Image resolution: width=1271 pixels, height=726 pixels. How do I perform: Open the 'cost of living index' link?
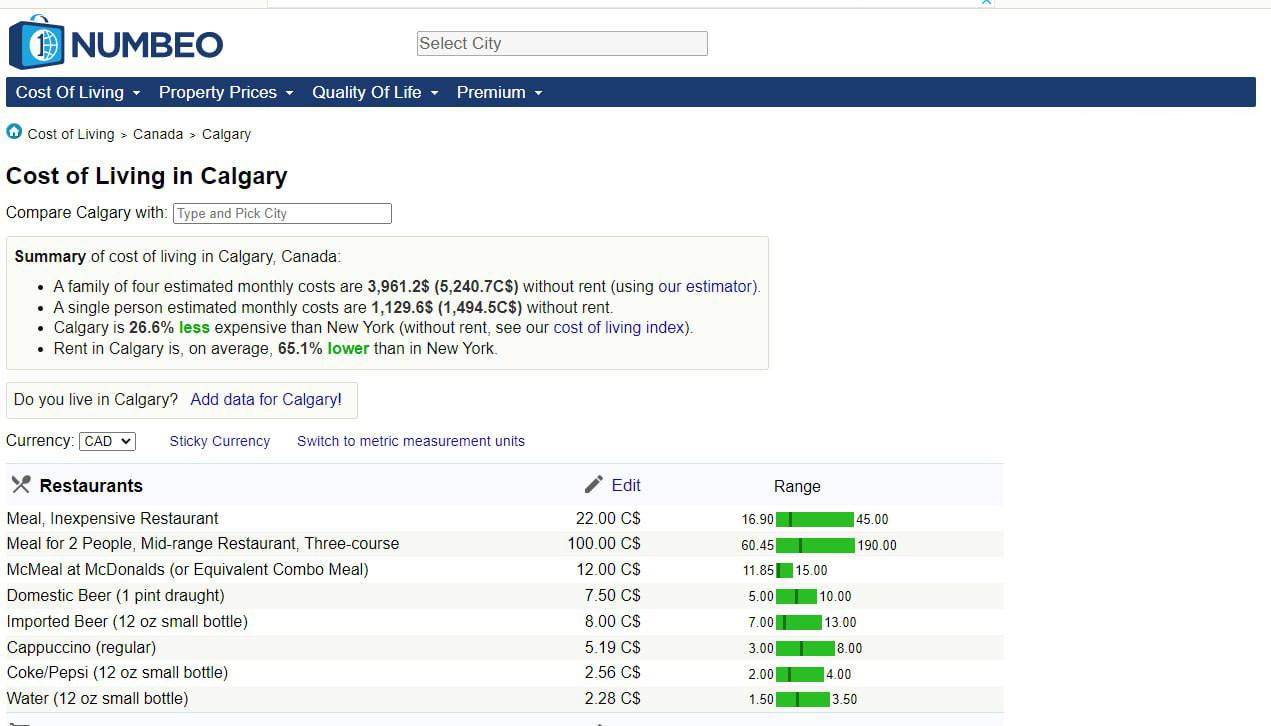click(x=620, y=327)
